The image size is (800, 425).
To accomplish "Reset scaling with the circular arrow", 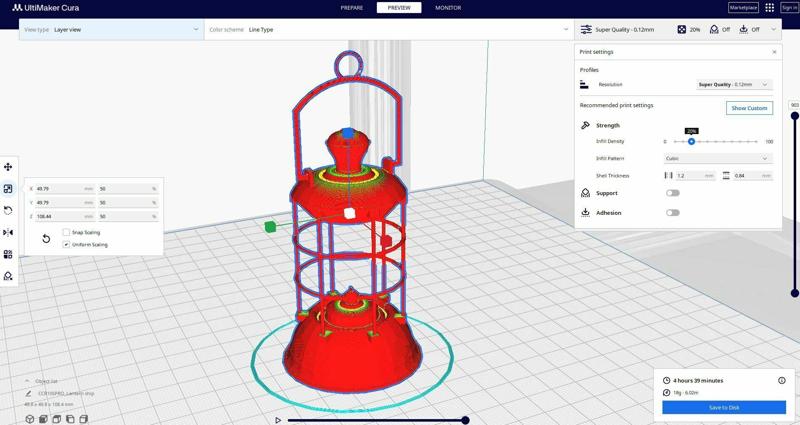I will 46,238.
